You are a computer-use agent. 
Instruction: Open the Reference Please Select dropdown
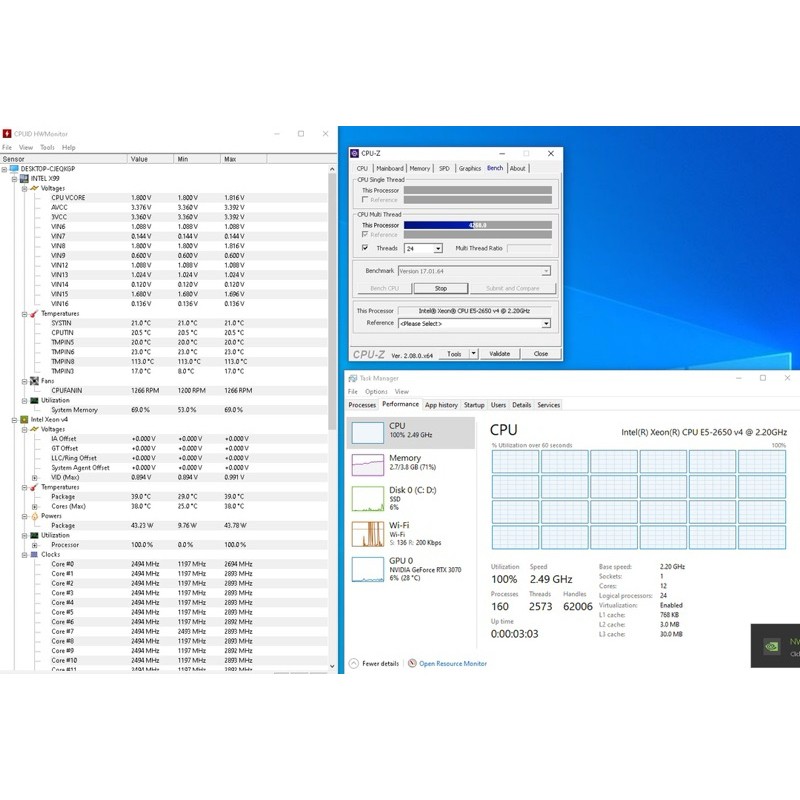pyautogui.click(x=546, y=324)
